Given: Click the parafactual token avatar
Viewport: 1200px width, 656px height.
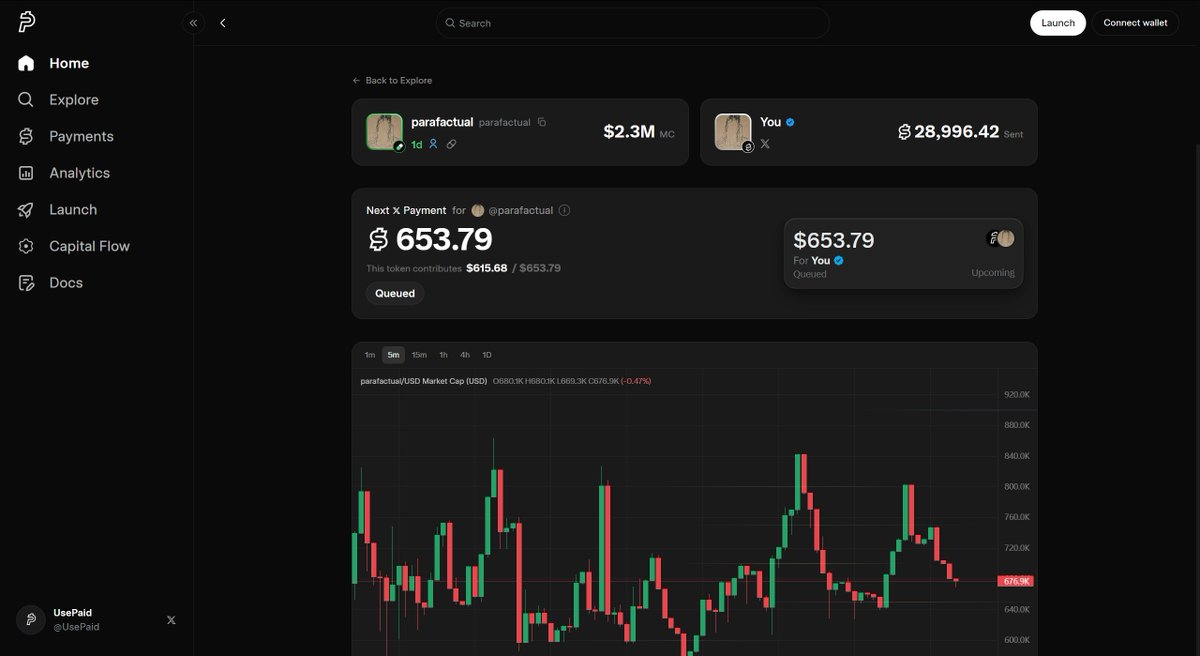Looking at the screenshot, I should tap(385, 132).
